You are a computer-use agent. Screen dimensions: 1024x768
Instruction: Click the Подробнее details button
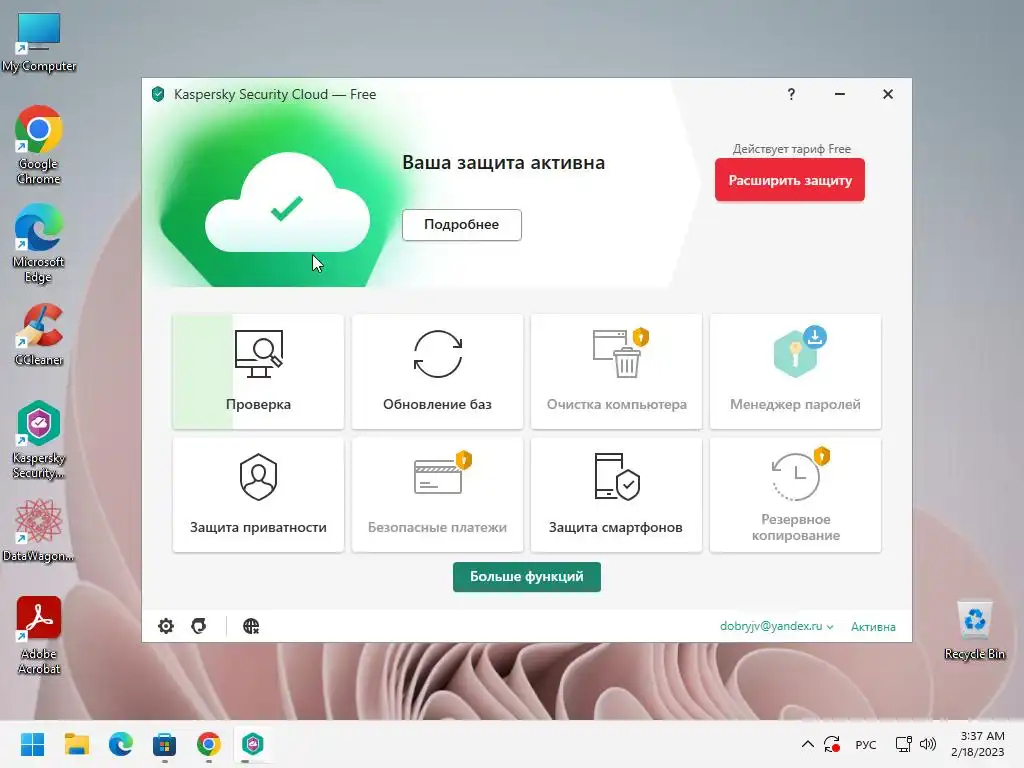(462, 225)
